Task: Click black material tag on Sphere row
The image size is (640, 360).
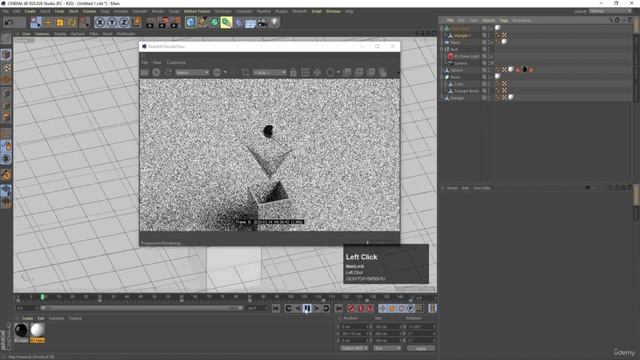Action: click(524, 70)
